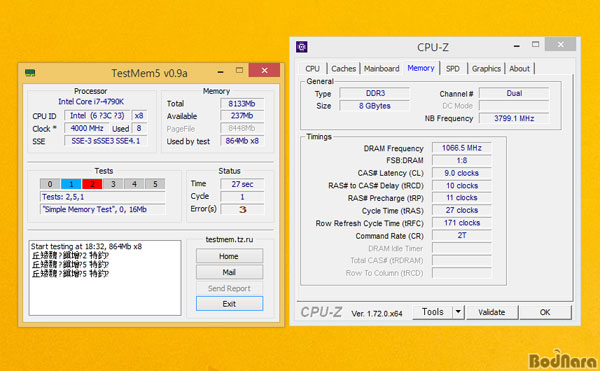600x371 pixels.
Task: Click the Mail button in TestMem5
Action: click(x=229, y=272)
